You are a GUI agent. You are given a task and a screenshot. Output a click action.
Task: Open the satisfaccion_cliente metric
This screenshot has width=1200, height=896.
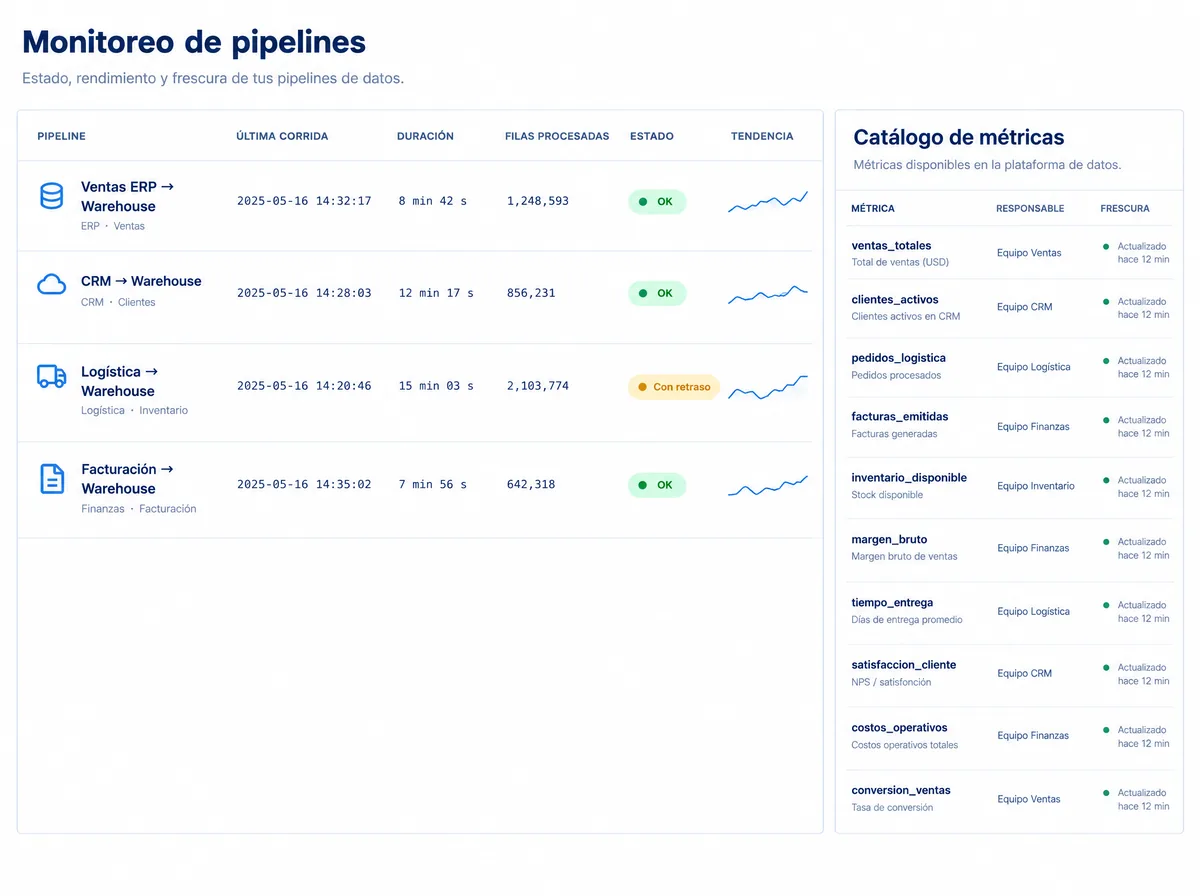[904, 665]
